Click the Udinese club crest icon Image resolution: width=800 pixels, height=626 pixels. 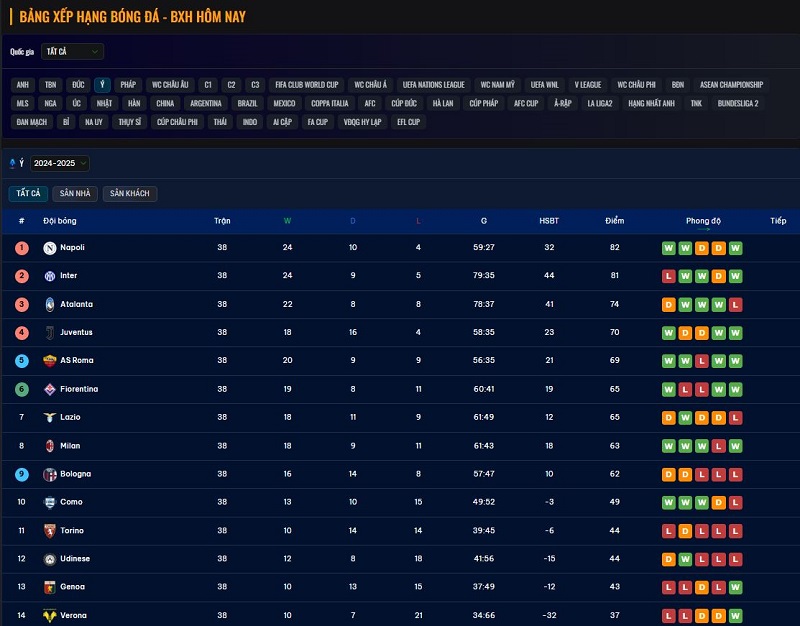(x=49, y=559)
